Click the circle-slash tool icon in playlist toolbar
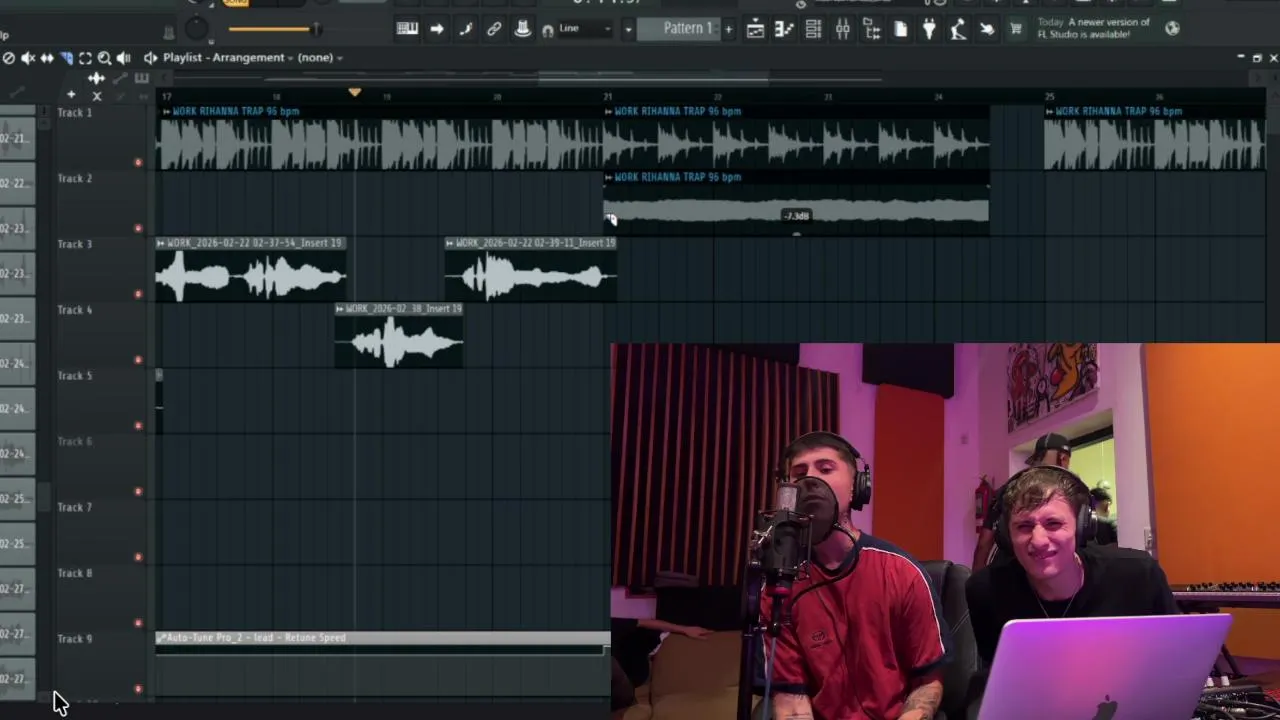 (x=8, y=58)
